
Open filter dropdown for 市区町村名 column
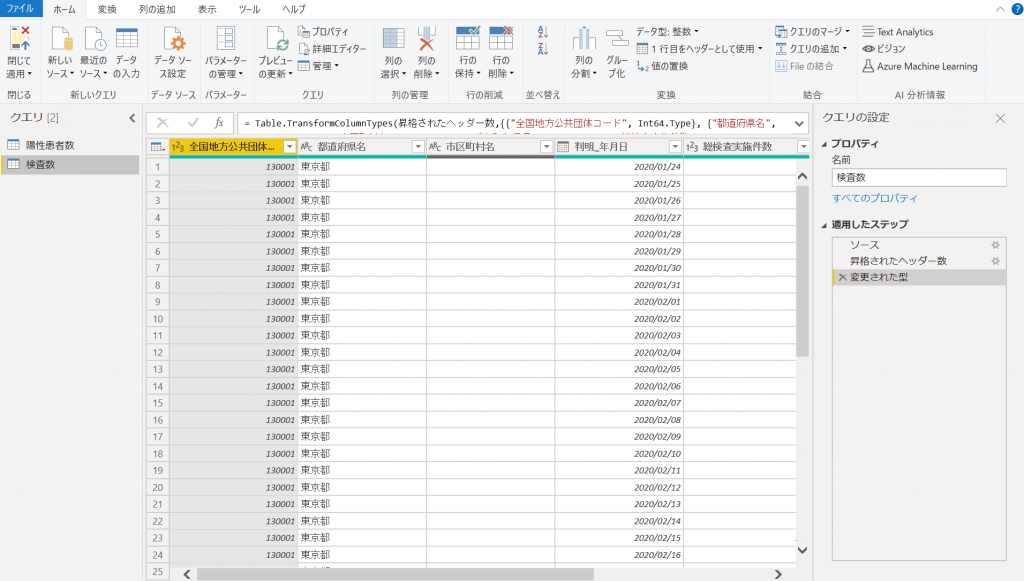[x=547, y=147]
